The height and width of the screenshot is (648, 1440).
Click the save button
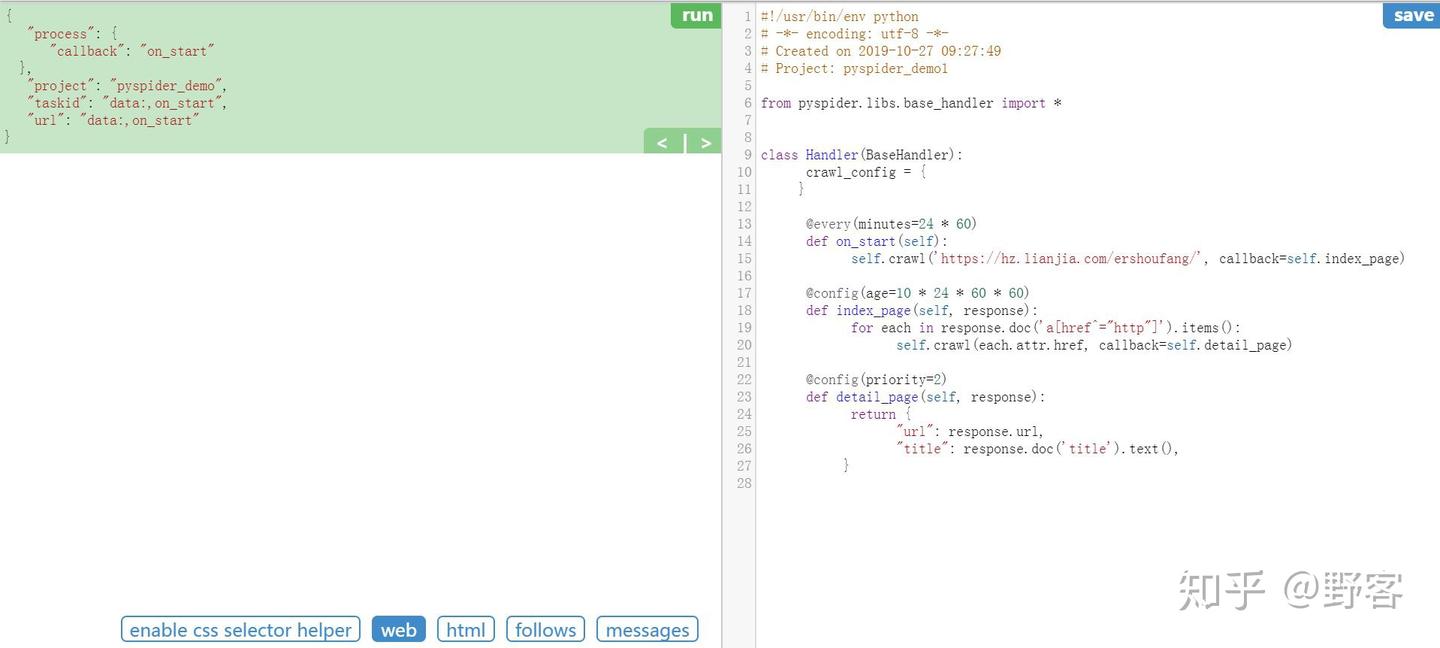pyautogui.click(x=1411, y=15)
